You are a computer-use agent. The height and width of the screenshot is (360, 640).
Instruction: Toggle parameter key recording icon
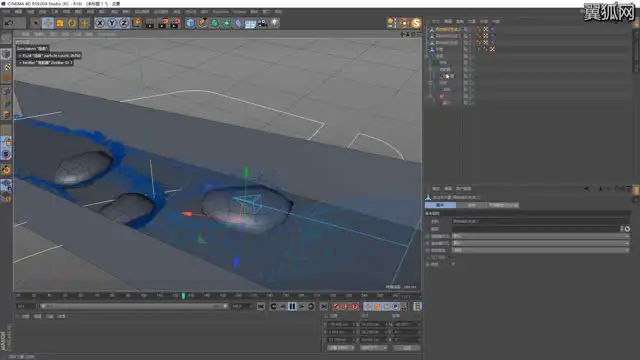[x=396, y=306]
